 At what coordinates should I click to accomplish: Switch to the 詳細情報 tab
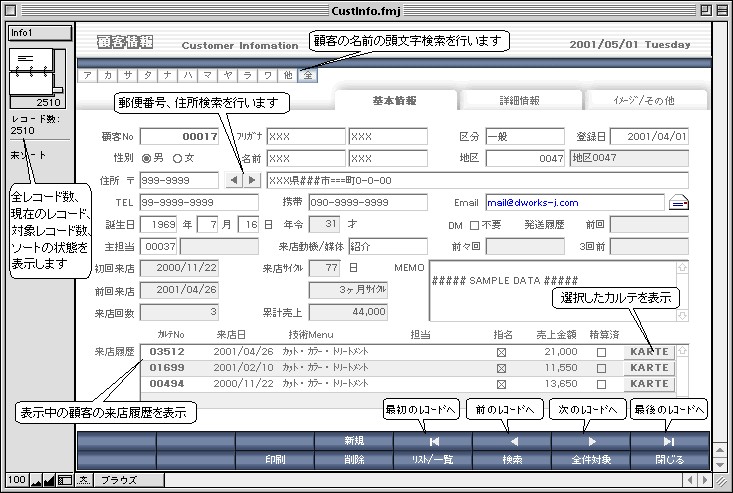coord(520,100)
